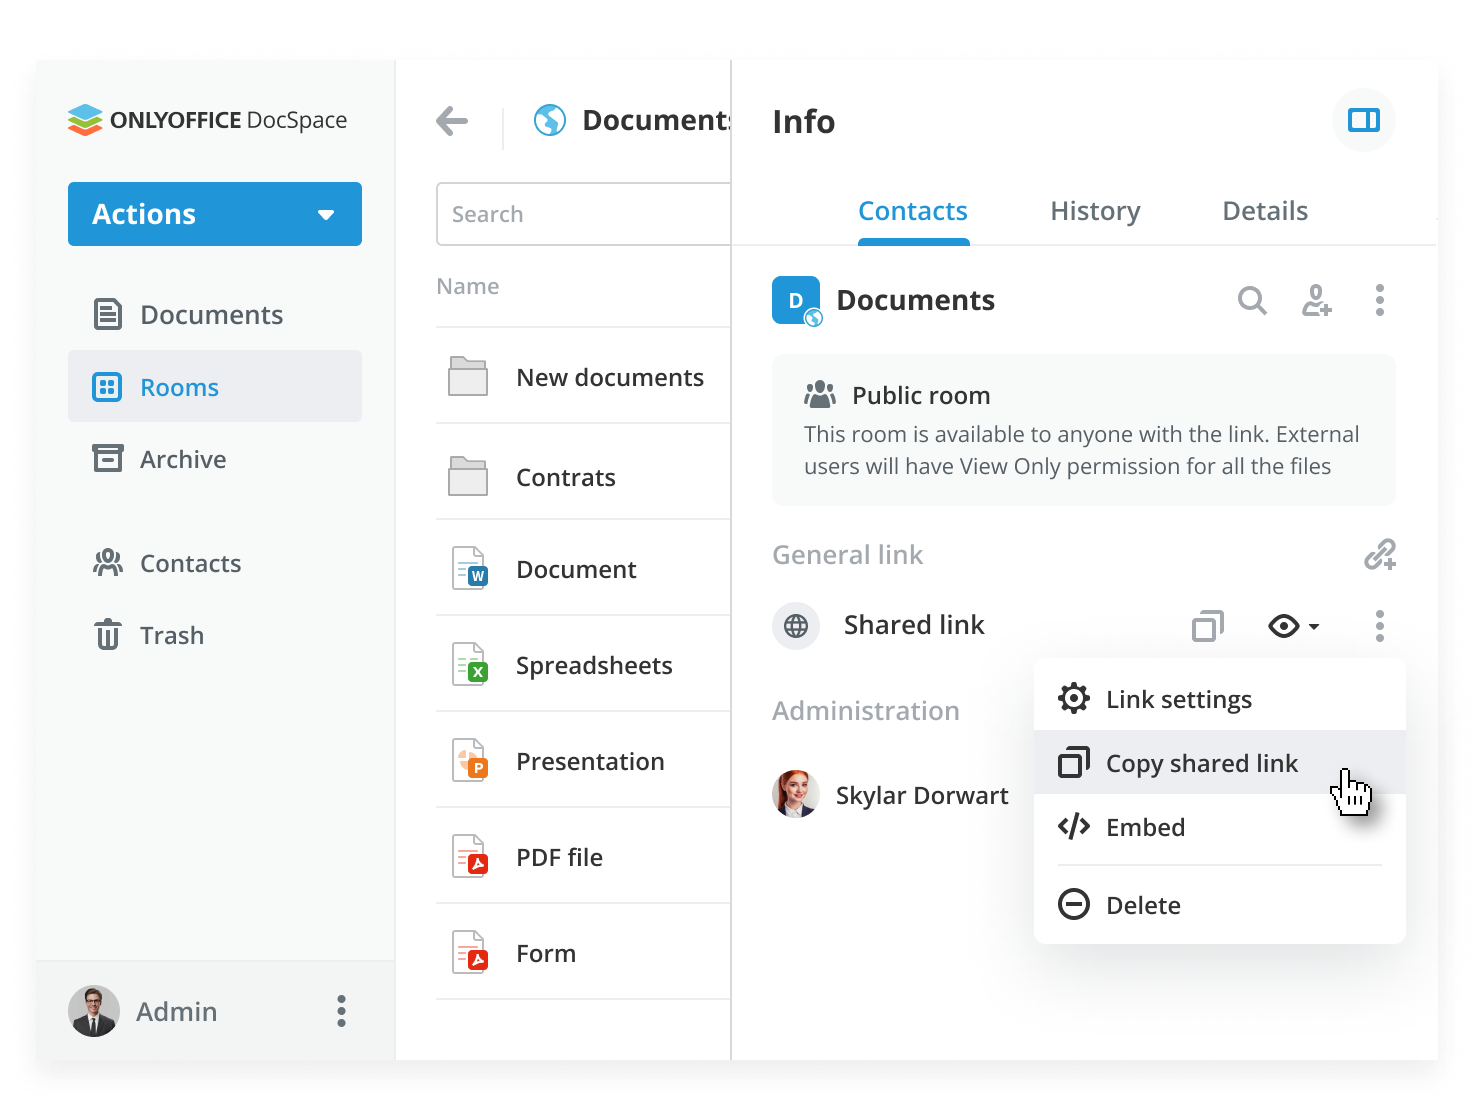
Task: Switch to the Details tab
Action: coord(1265,211)
